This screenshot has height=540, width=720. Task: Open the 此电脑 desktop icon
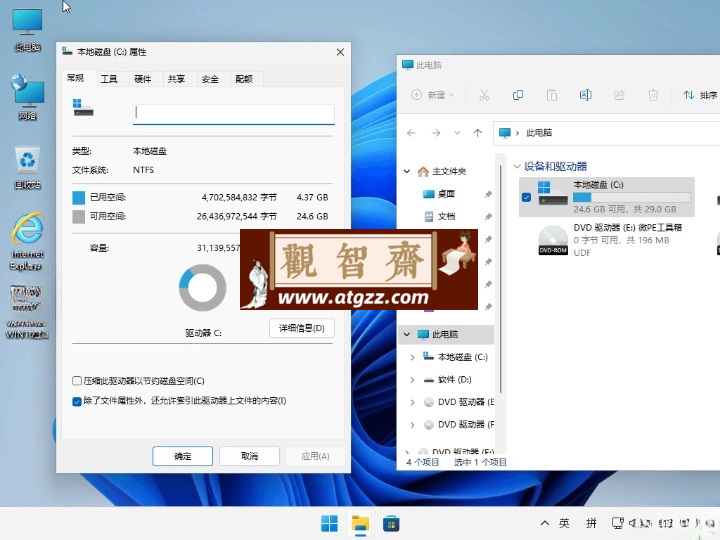tap(27, 30)
